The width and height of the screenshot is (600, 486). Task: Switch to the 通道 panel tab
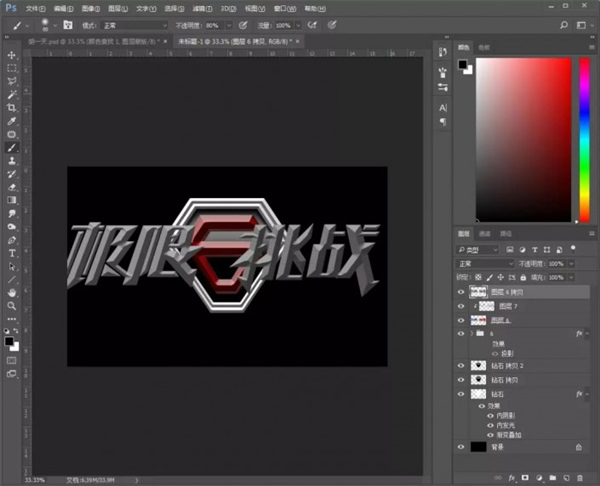pyautogui.click(x=484, y=233)
